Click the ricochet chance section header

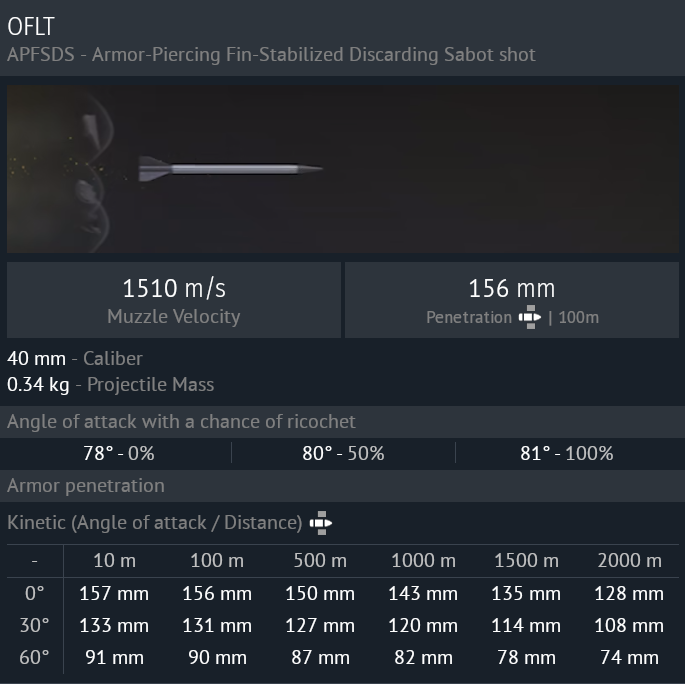click(181, 421)
